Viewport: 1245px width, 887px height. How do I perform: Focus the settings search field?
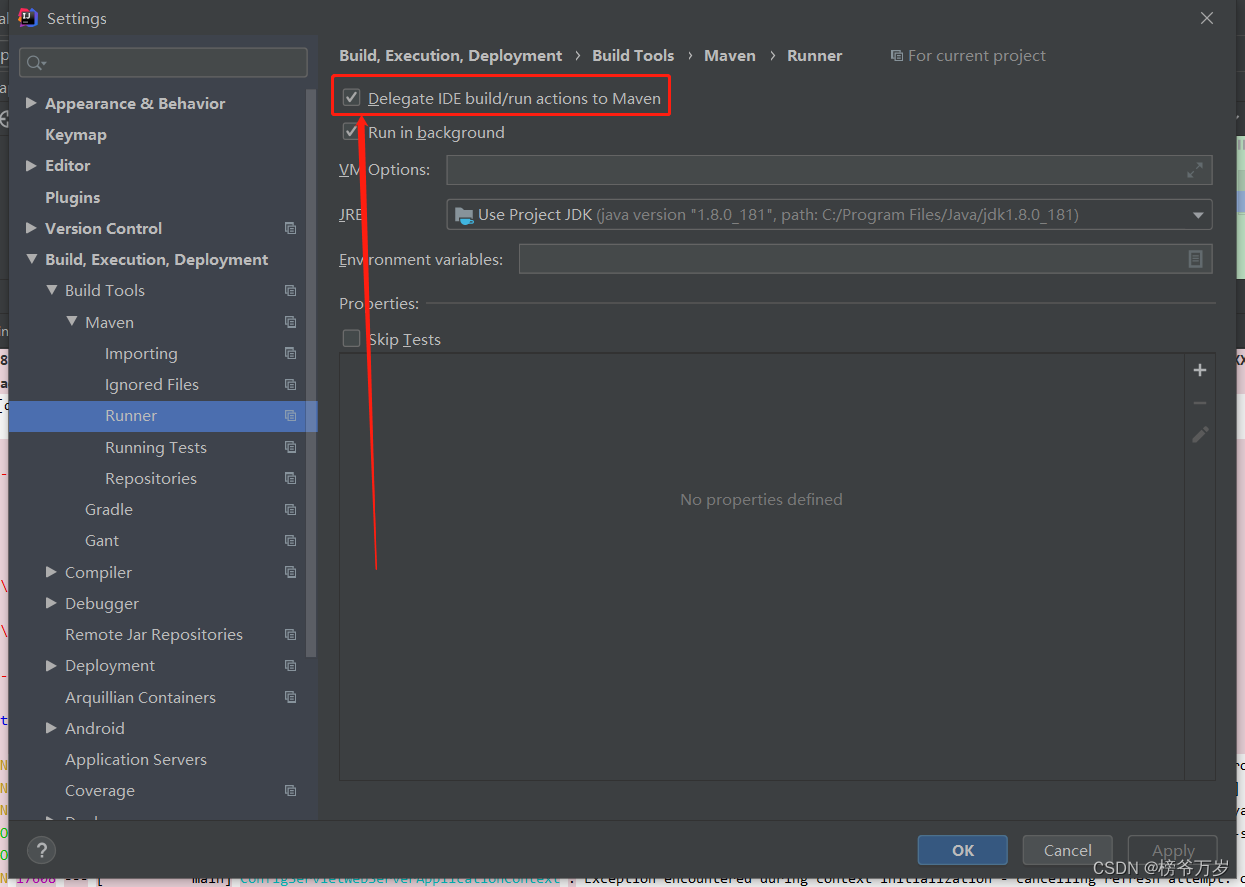(x=164, y=63)
